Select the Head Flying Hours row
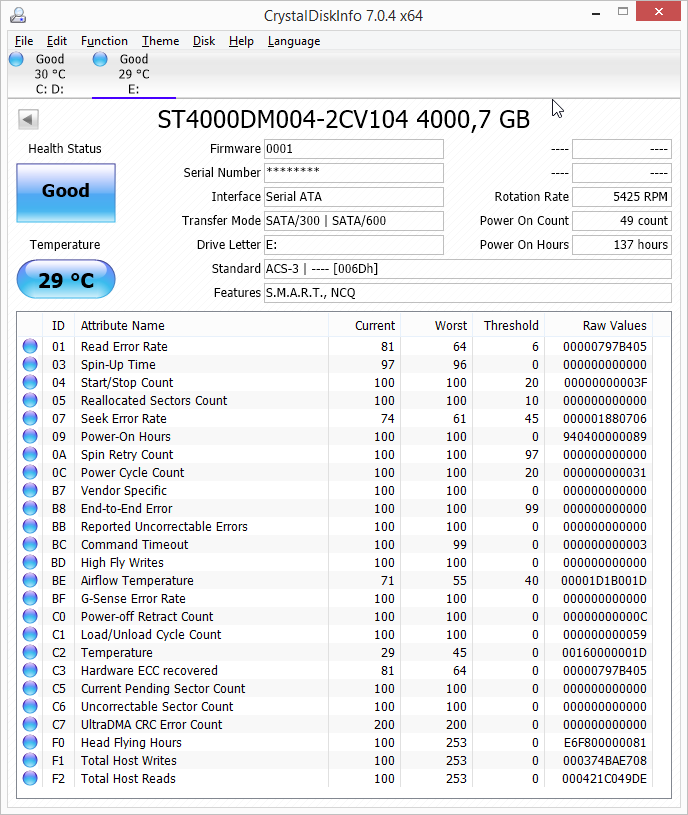 pos(335,742)
